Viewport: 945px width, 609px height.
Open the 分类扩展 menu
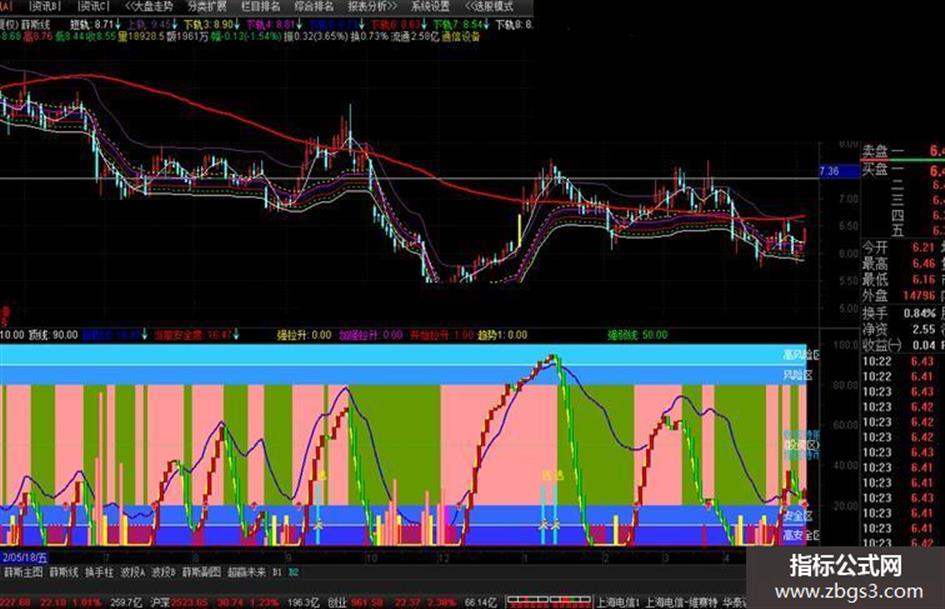[x=207, y=7]
